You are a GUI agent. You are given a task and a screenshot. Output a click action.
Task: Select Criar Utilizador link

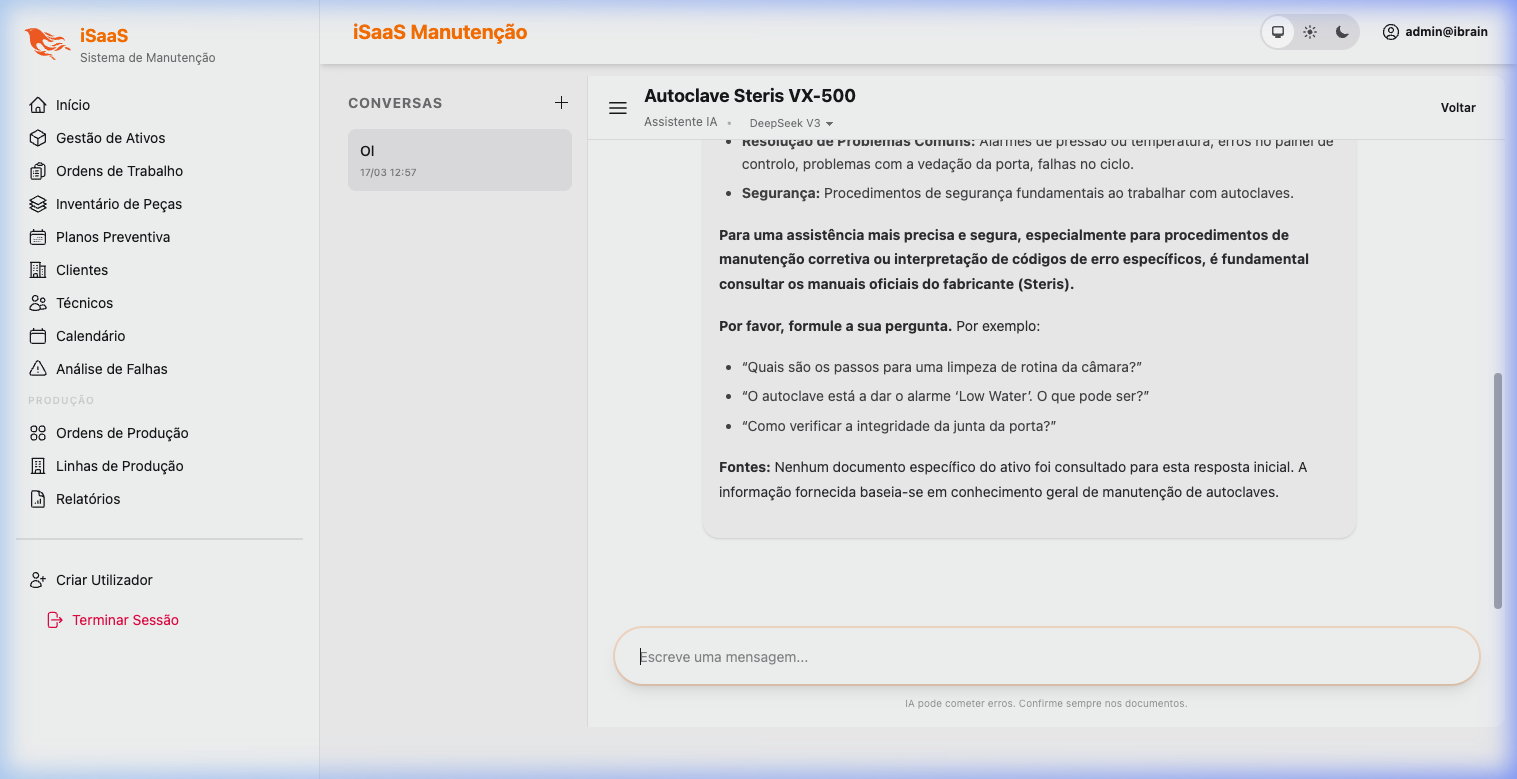click(x=104, y=580)
